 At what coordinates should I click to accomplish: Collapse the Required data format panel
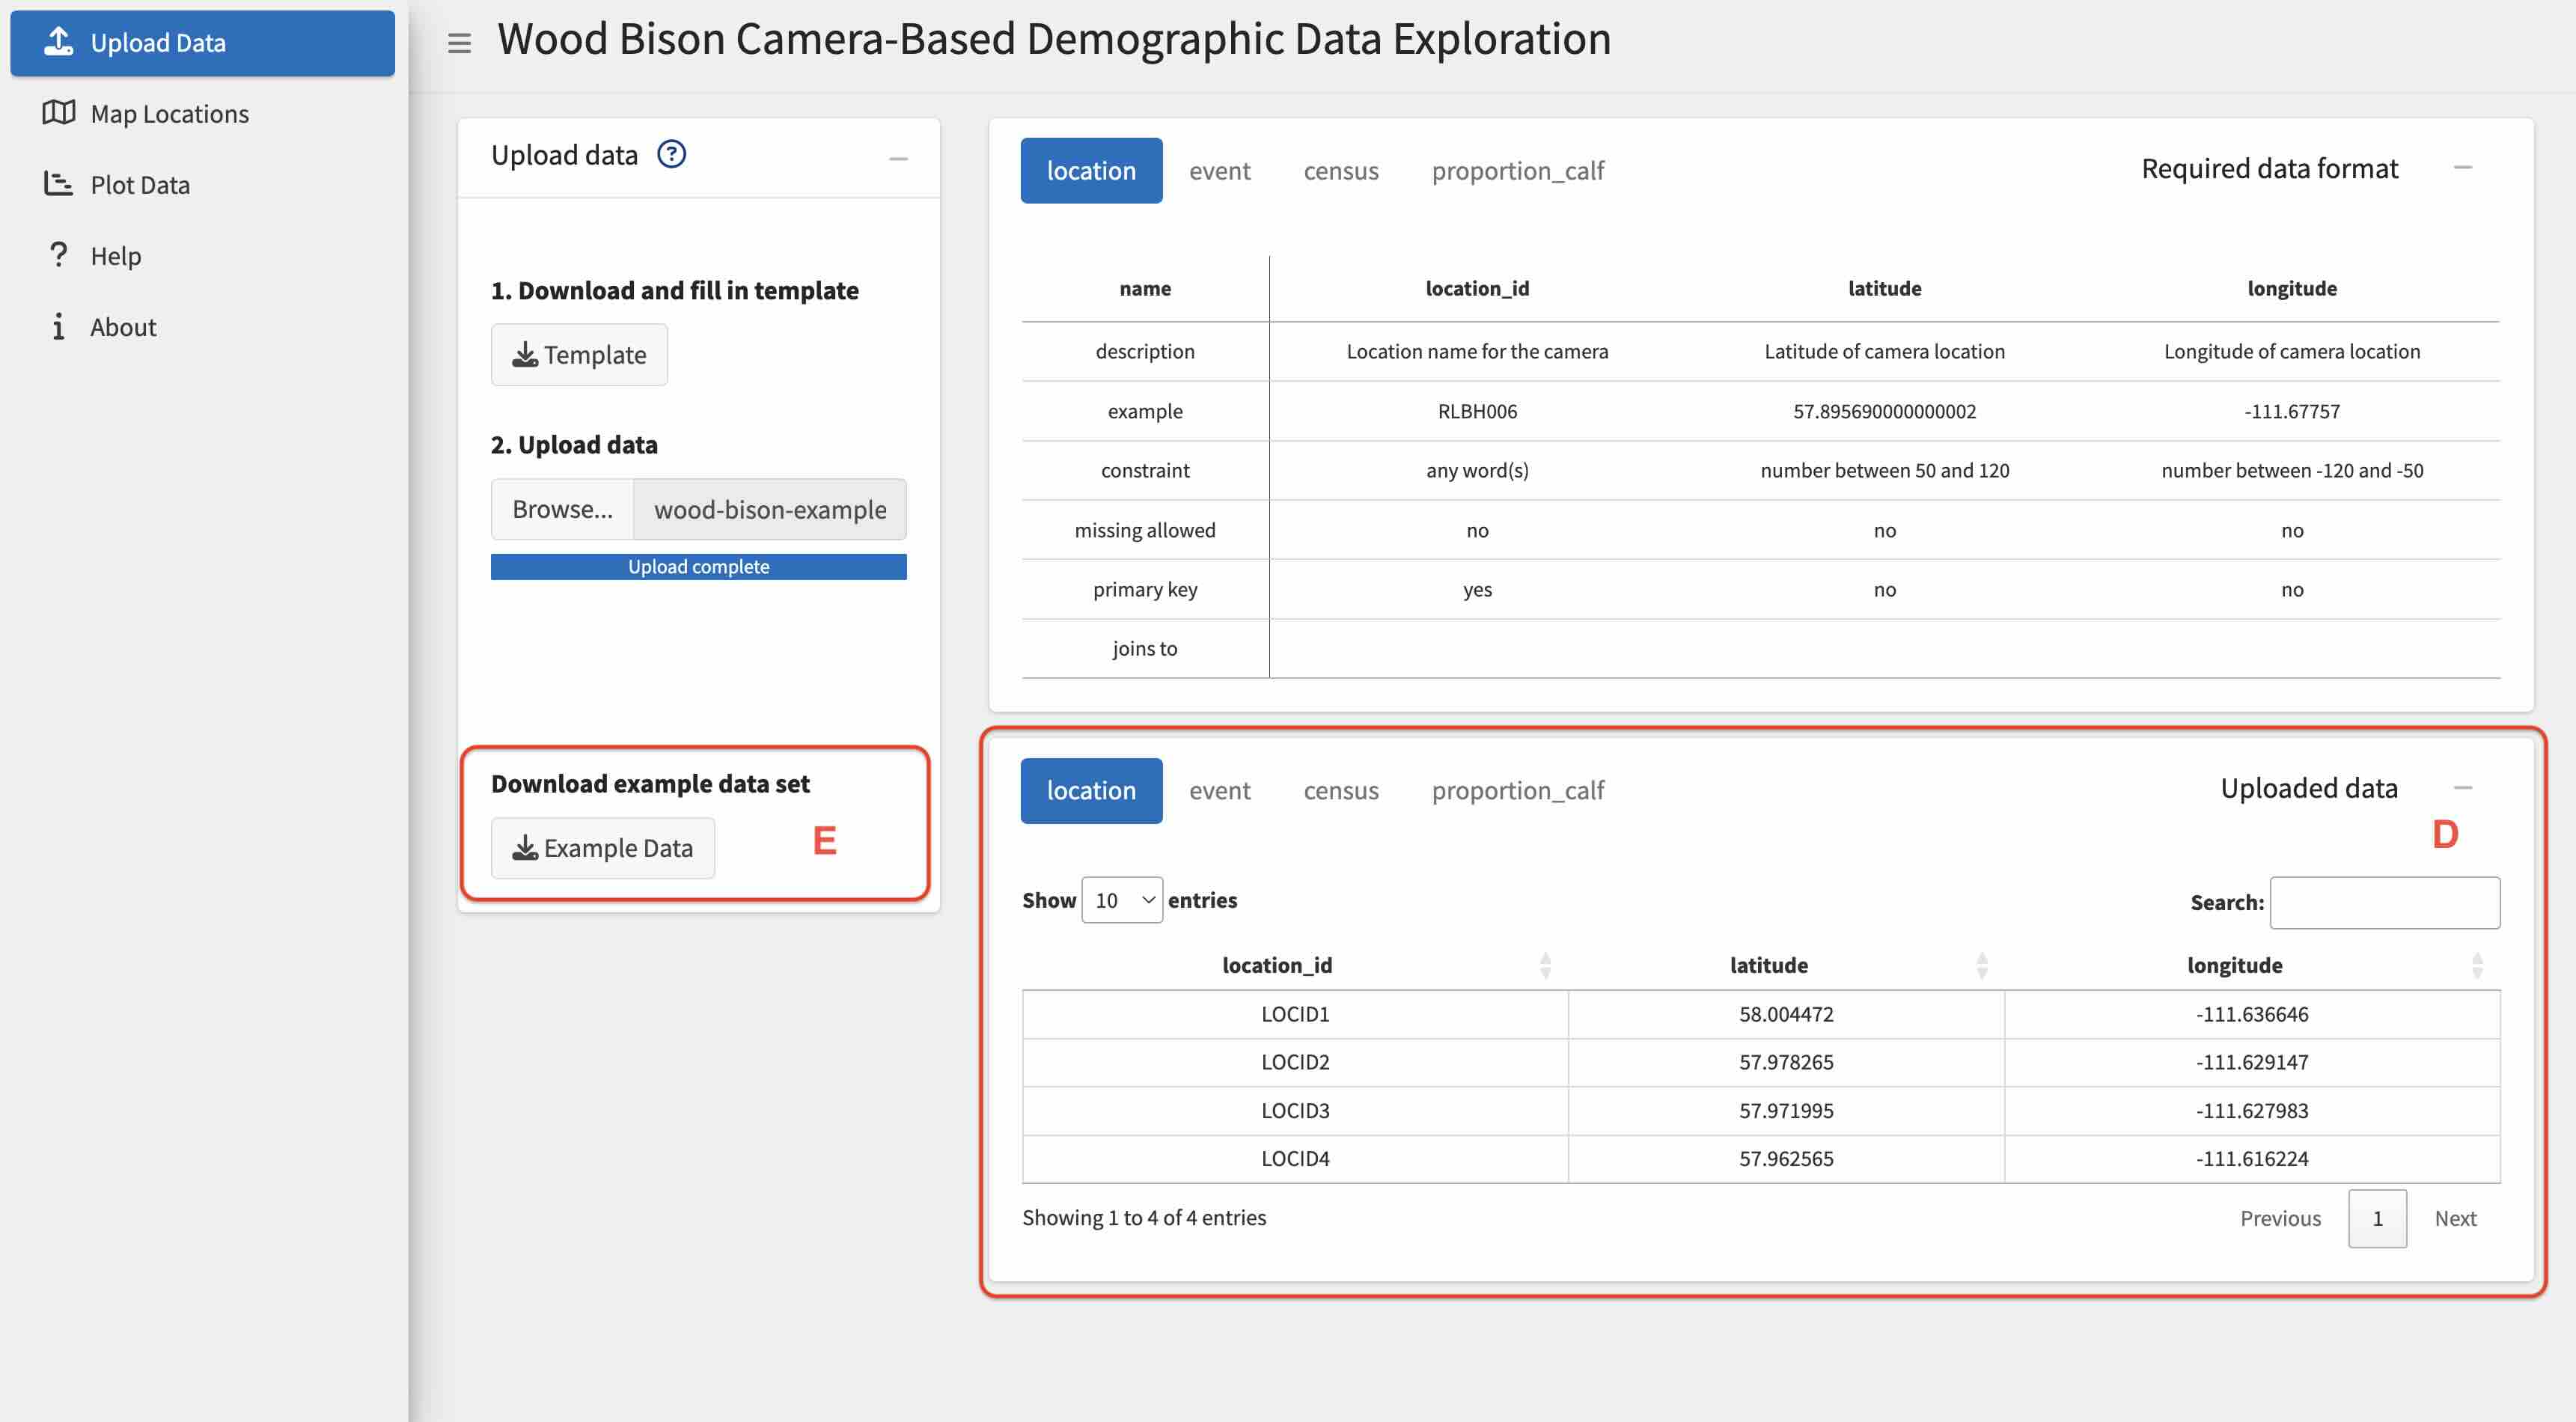pos(2462,168)
